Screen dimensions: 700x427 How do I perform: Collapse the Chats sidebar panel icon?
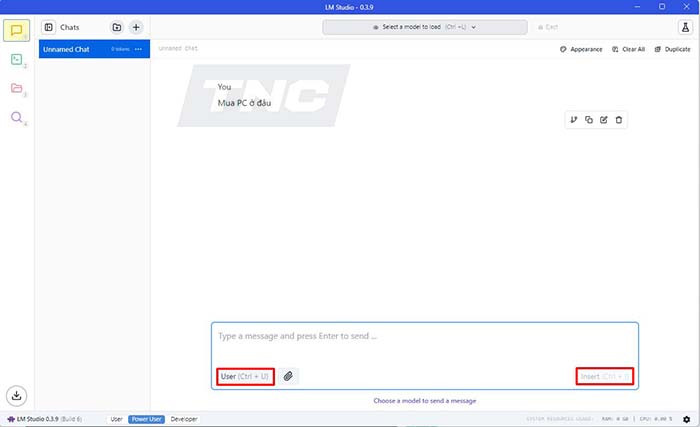tap(49, 27)
